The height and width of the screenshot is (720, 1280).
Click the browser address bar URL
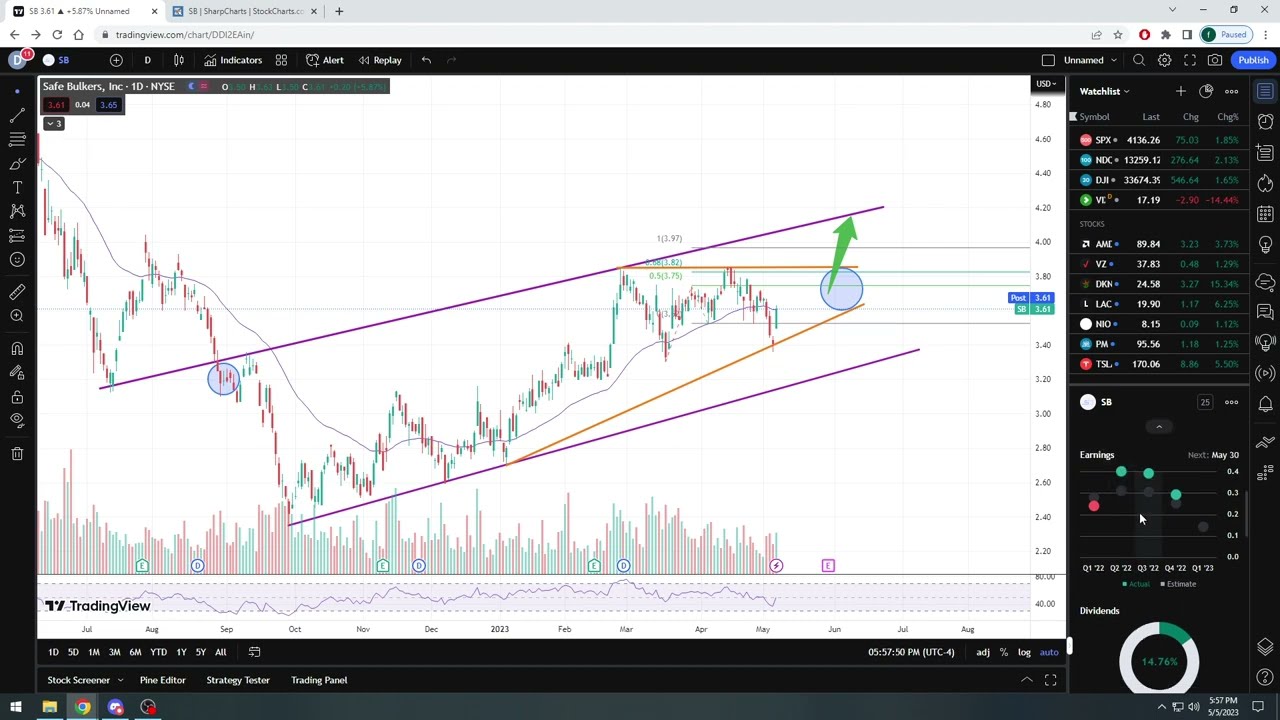point(185,35)
